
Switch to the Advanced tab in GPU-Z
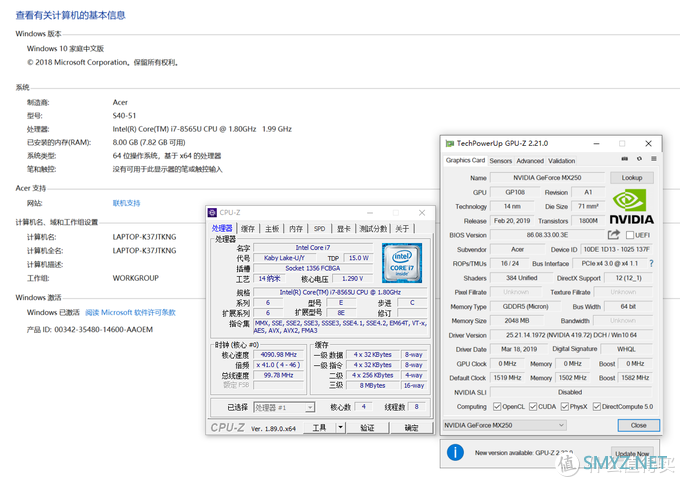[x=530, y=161]
